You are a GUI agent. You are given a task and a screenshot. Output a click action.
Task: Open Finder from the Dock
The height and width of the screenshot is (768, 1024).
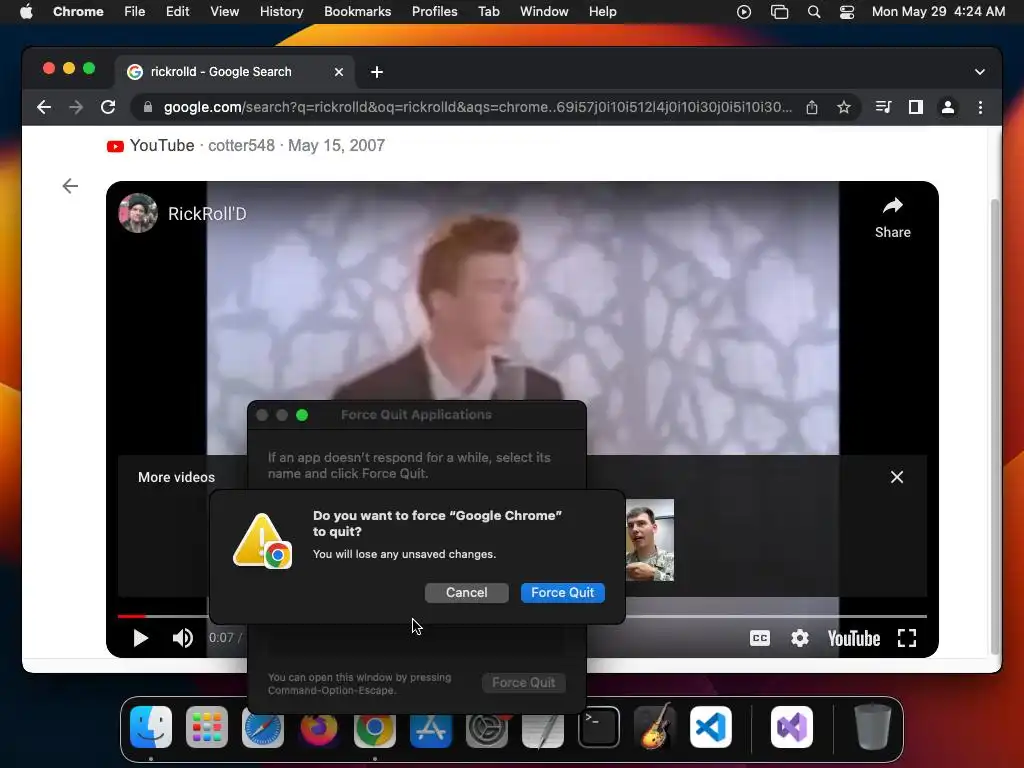(151, 727)
